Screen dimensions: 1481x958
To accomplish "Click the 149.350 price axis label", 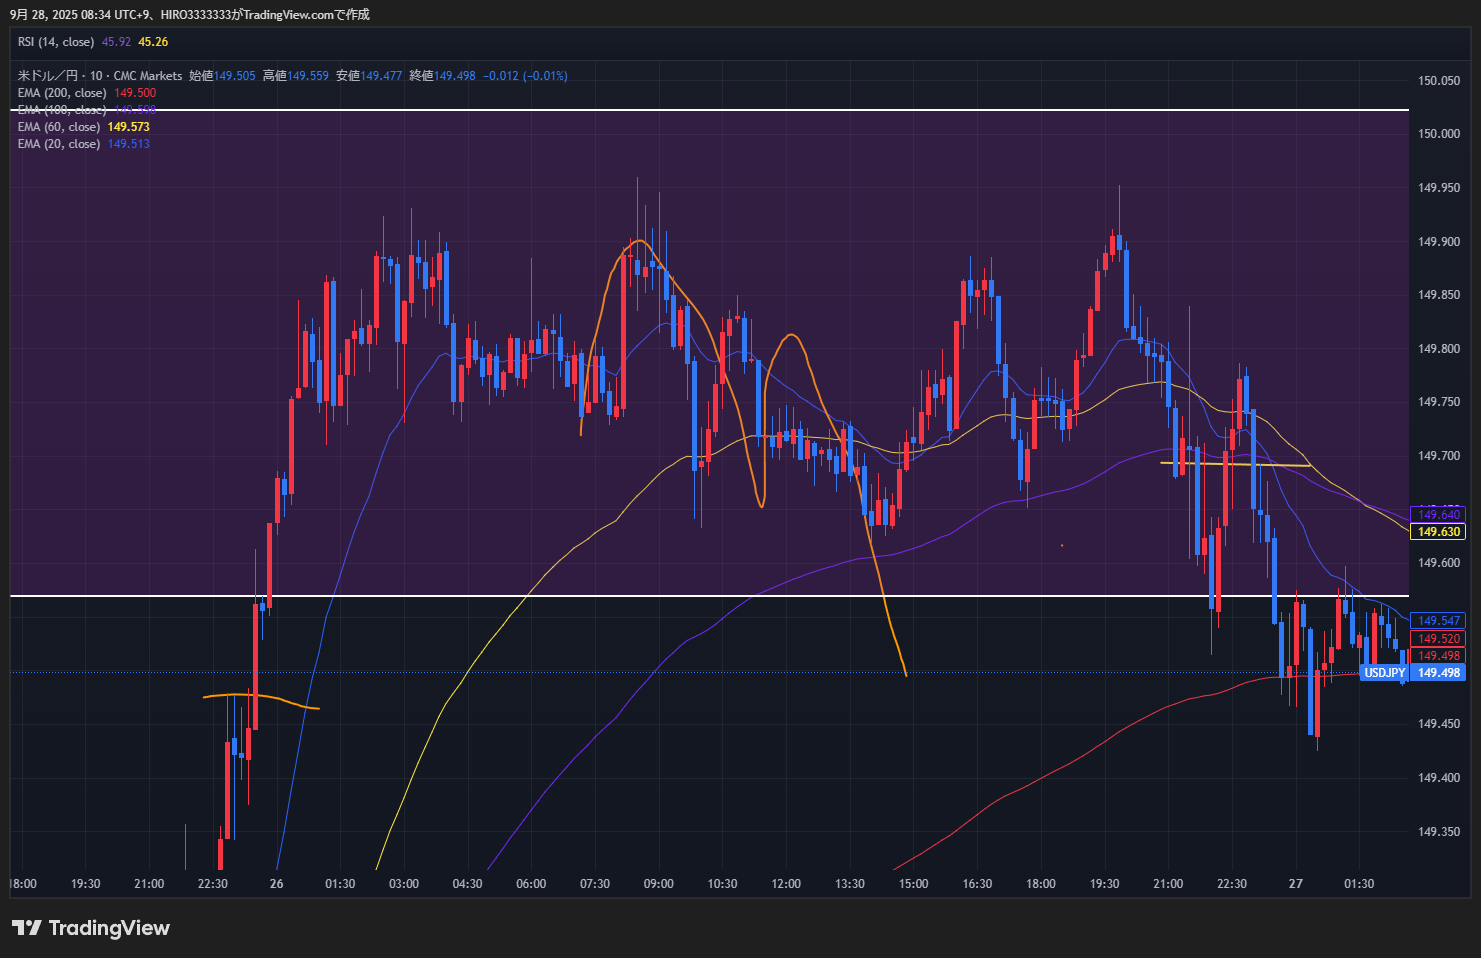I will point(1438,832).
